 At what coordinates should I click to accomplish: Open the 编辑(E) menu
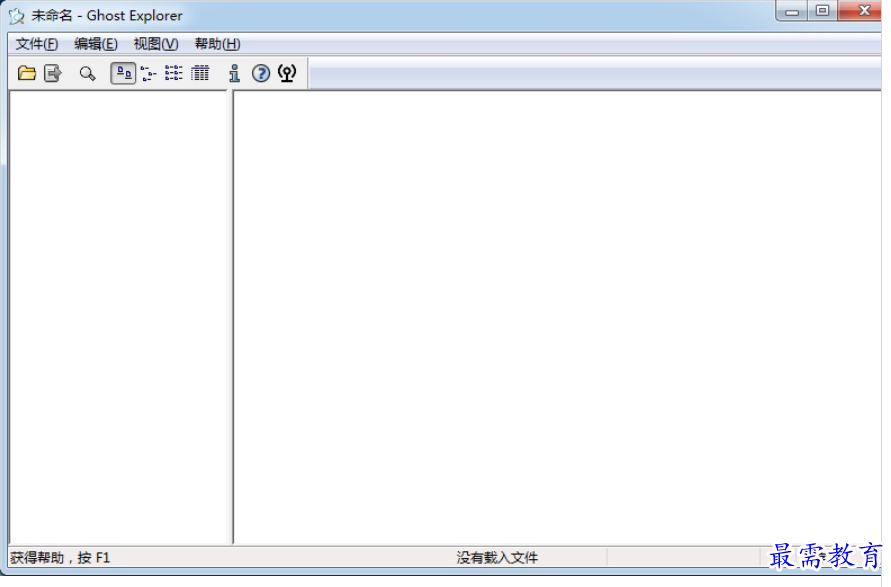point(95,44)
